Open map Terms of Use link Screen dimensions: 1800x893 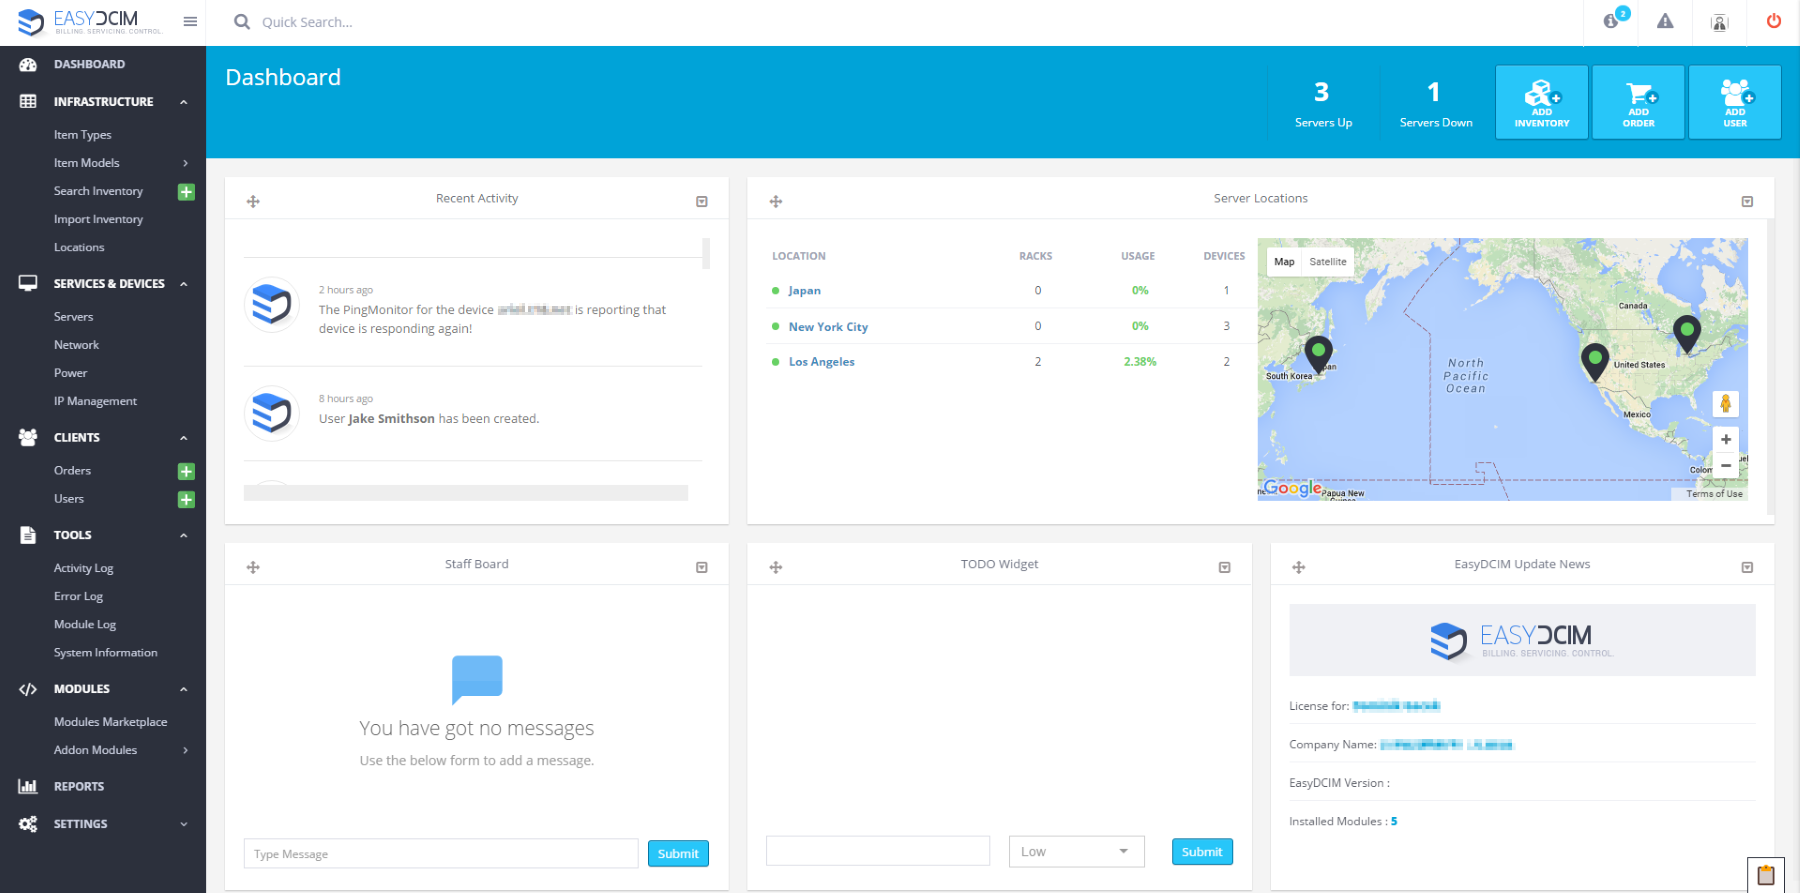coord(1714,494)
